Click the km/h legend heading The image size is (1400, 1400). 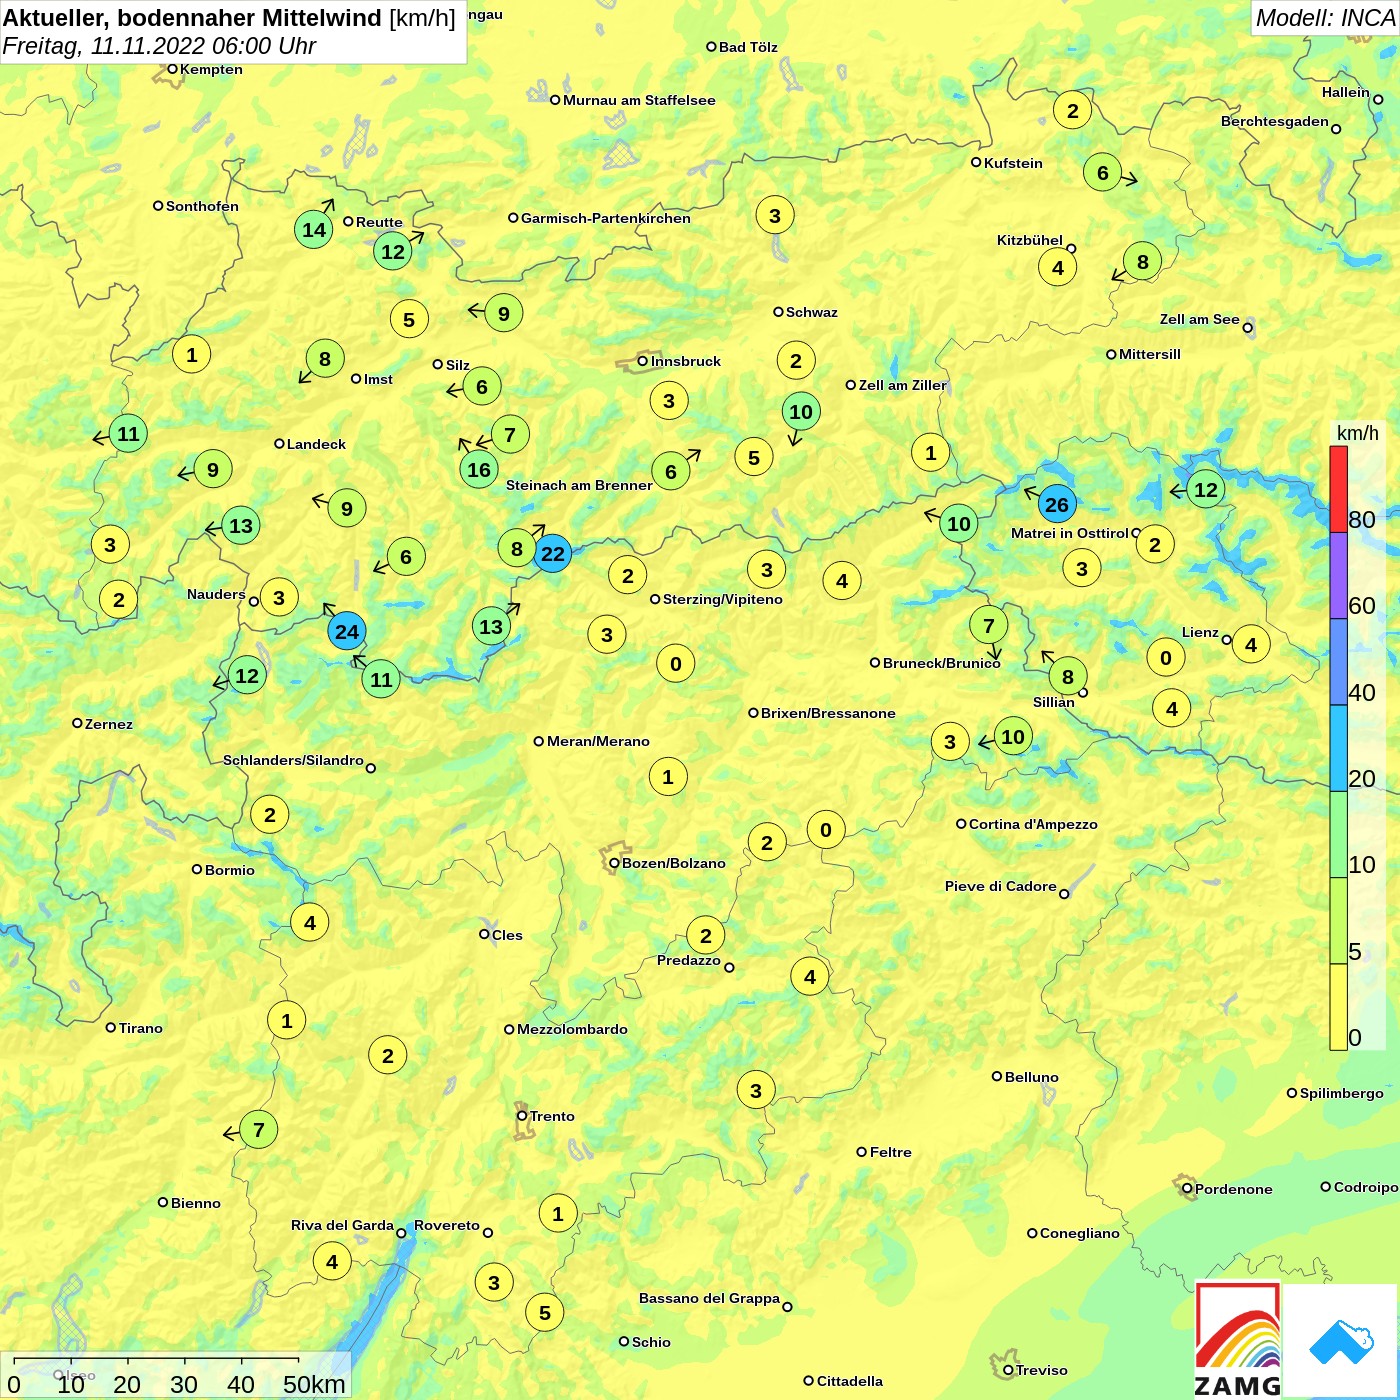[1357, 433]
